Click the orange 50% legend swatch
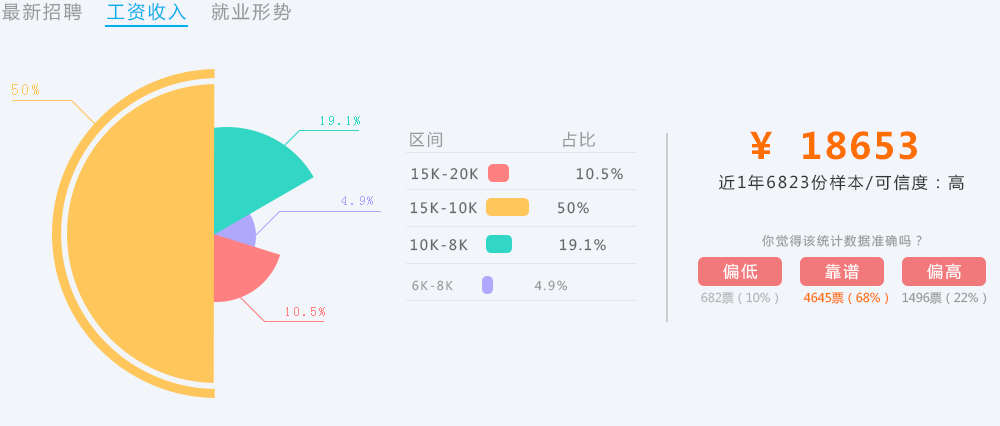Screen dimensions: 1000x426 coord(507,208)
